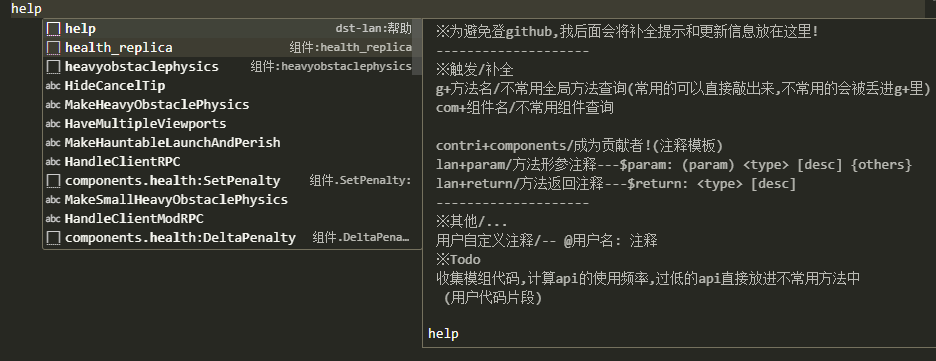
Task: Choose the health_replica component suggestion
Action: click(x=230, y=48)
